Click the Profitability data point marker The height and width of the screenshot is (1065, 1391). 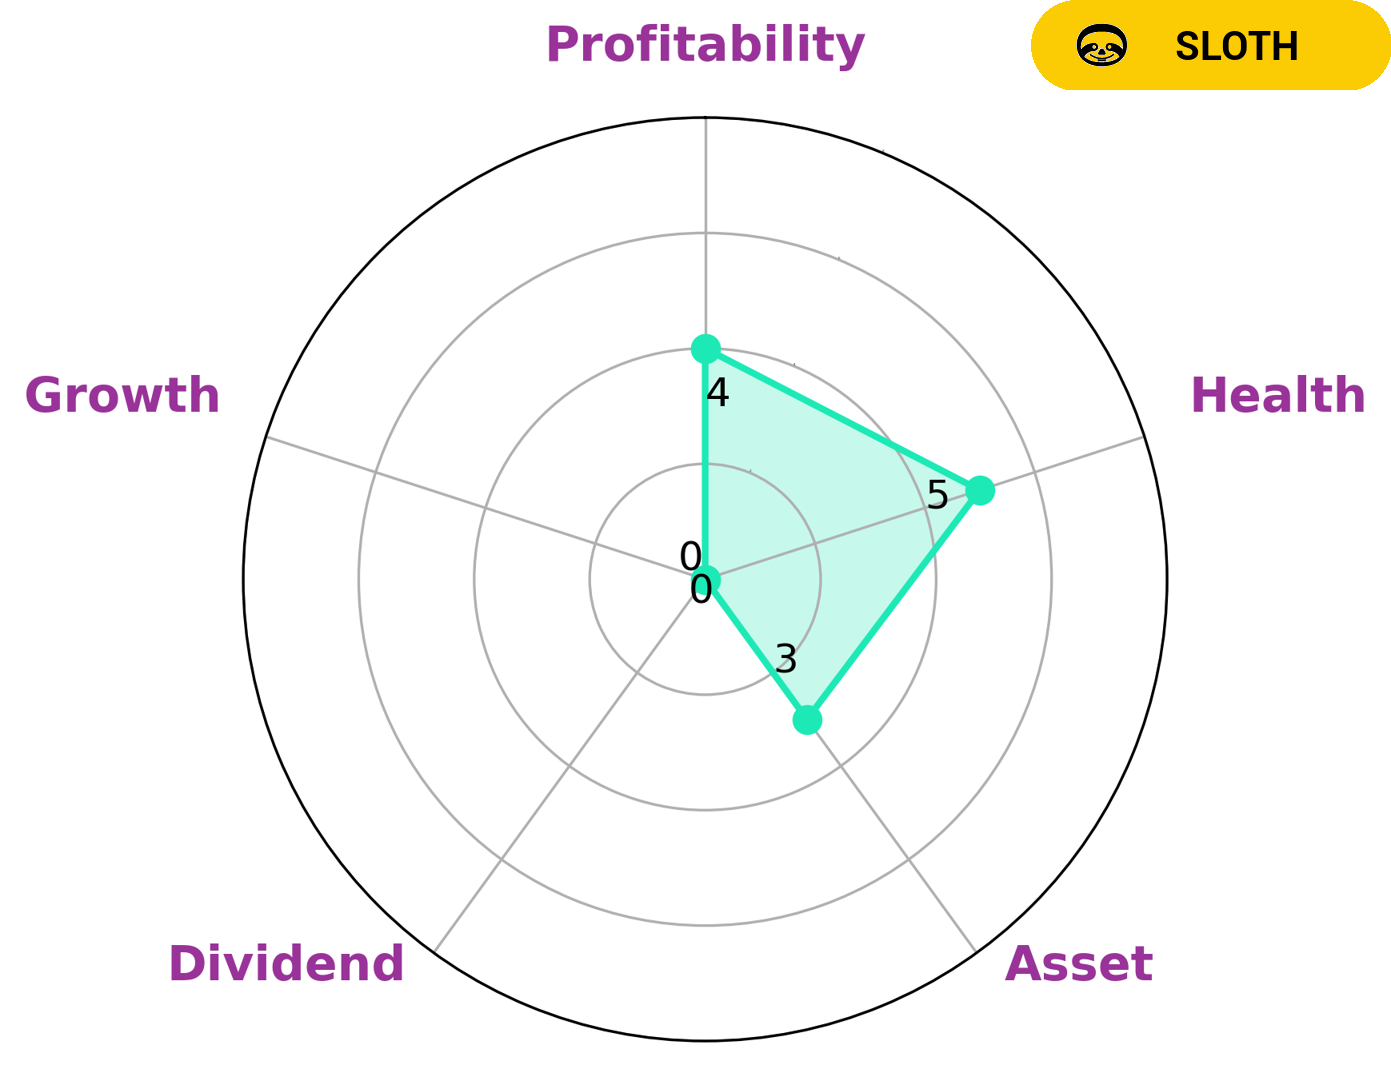point(705,349)
